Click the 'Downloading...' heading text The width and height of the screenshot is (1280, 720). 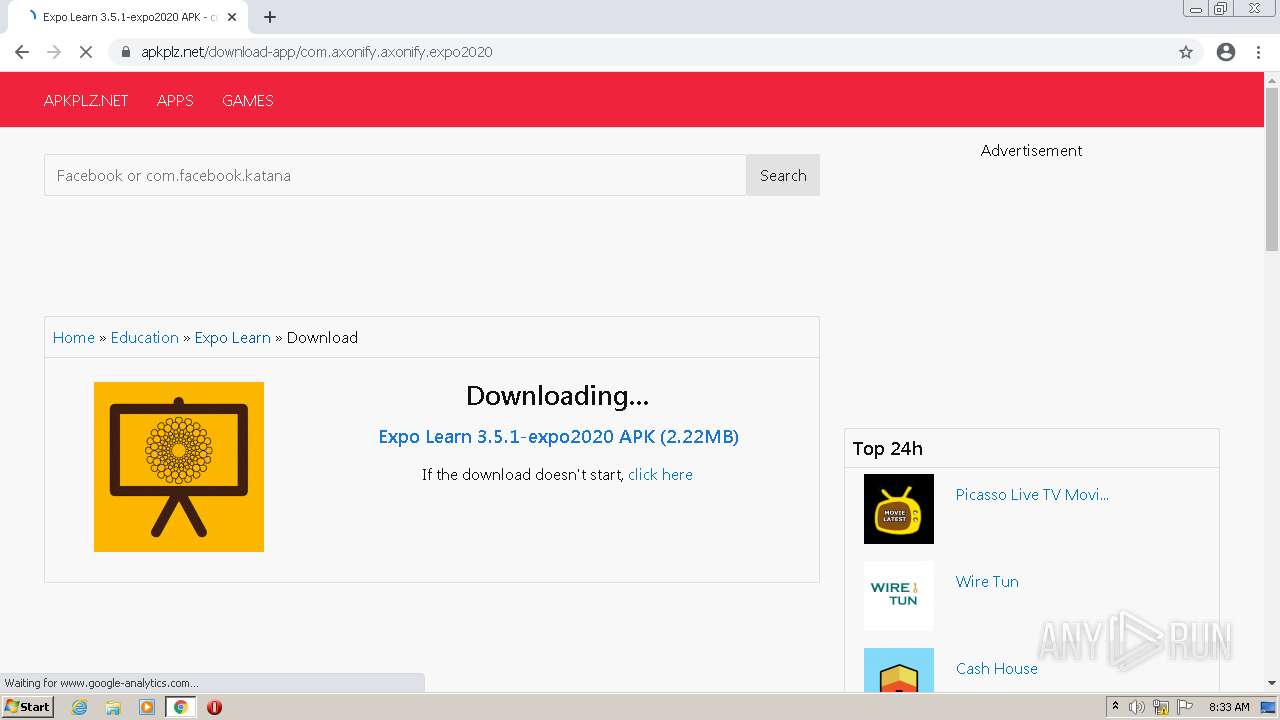pyautogui.click(x=558, y=396)
